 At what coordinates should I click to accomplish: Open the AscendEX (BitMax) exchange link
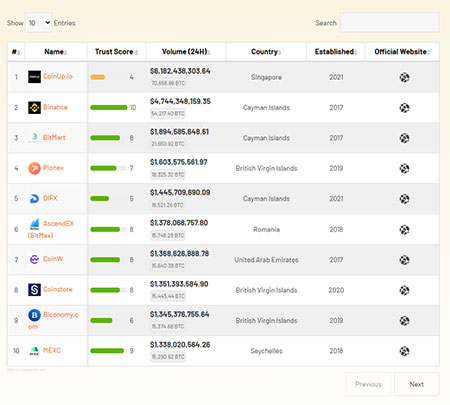click(x=51, y=229)
